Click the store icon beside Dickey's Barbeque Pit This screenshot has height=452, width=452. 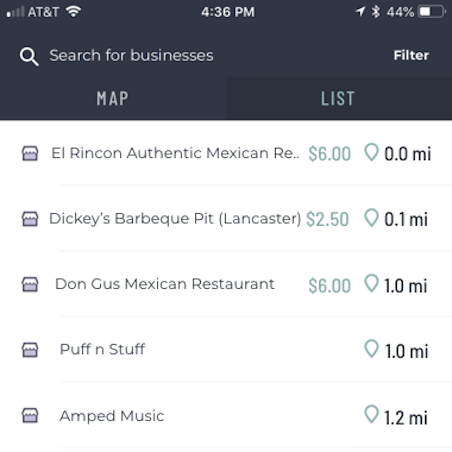pyautogui.click(x=30, y=219)
